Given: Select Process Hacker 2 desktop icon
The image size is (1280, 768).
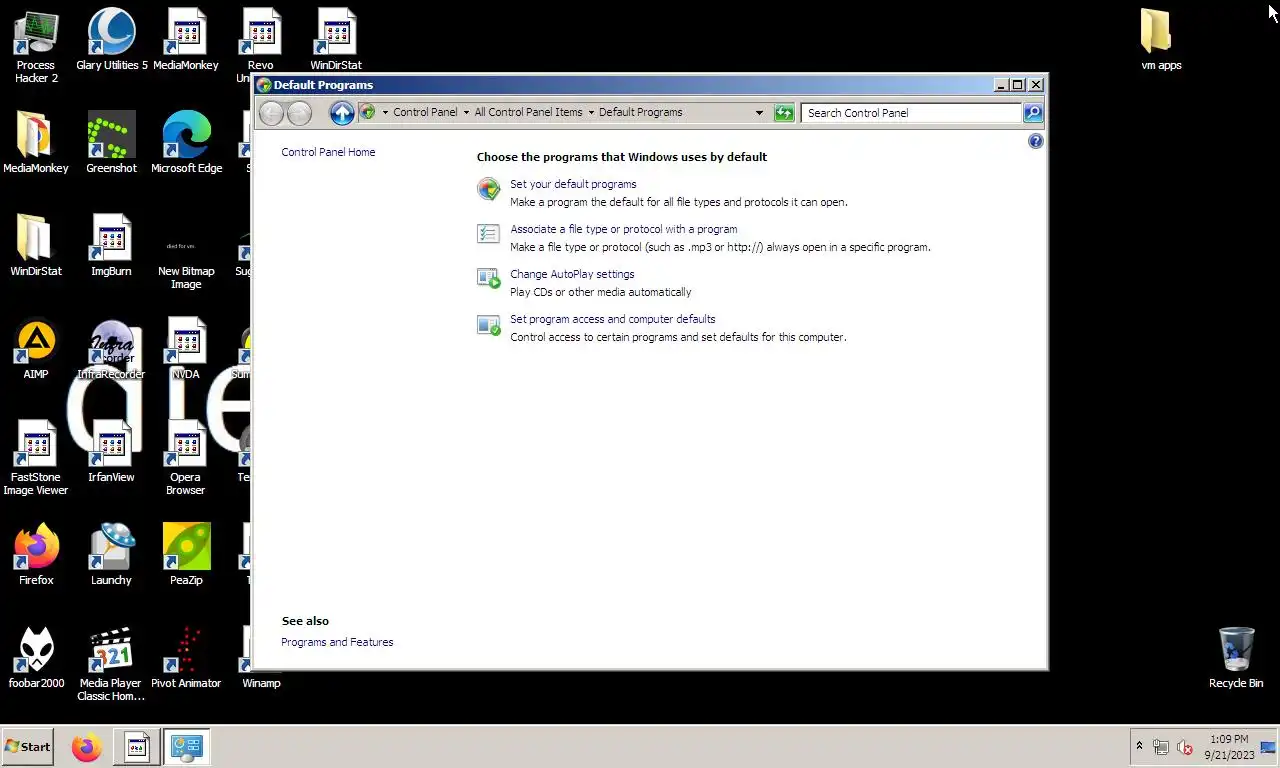Looking at the screenshot, I should (x=36, y=47).
